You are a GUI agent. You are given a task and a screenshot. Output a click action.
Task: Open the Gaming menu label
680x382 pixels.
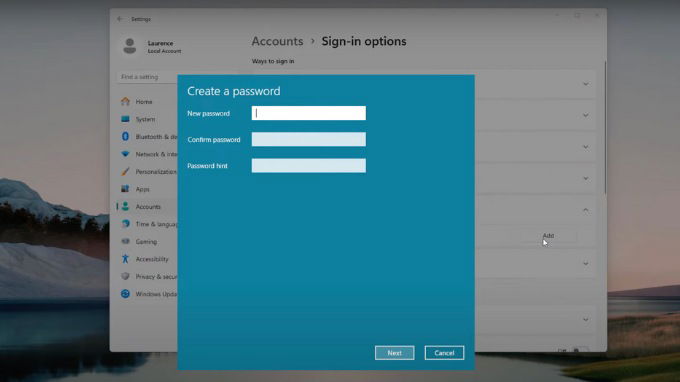pos(146,242)
